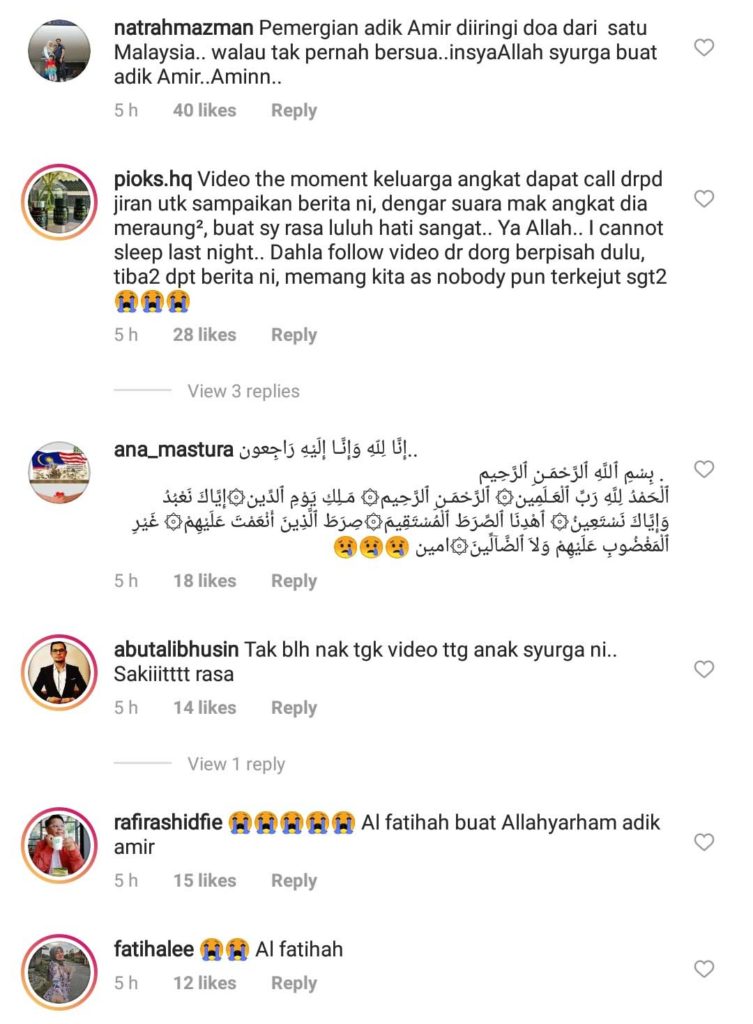Tap the heart beside pioks.hq's comment
The height and width of the screenshot is (1024, 753).
703,199
